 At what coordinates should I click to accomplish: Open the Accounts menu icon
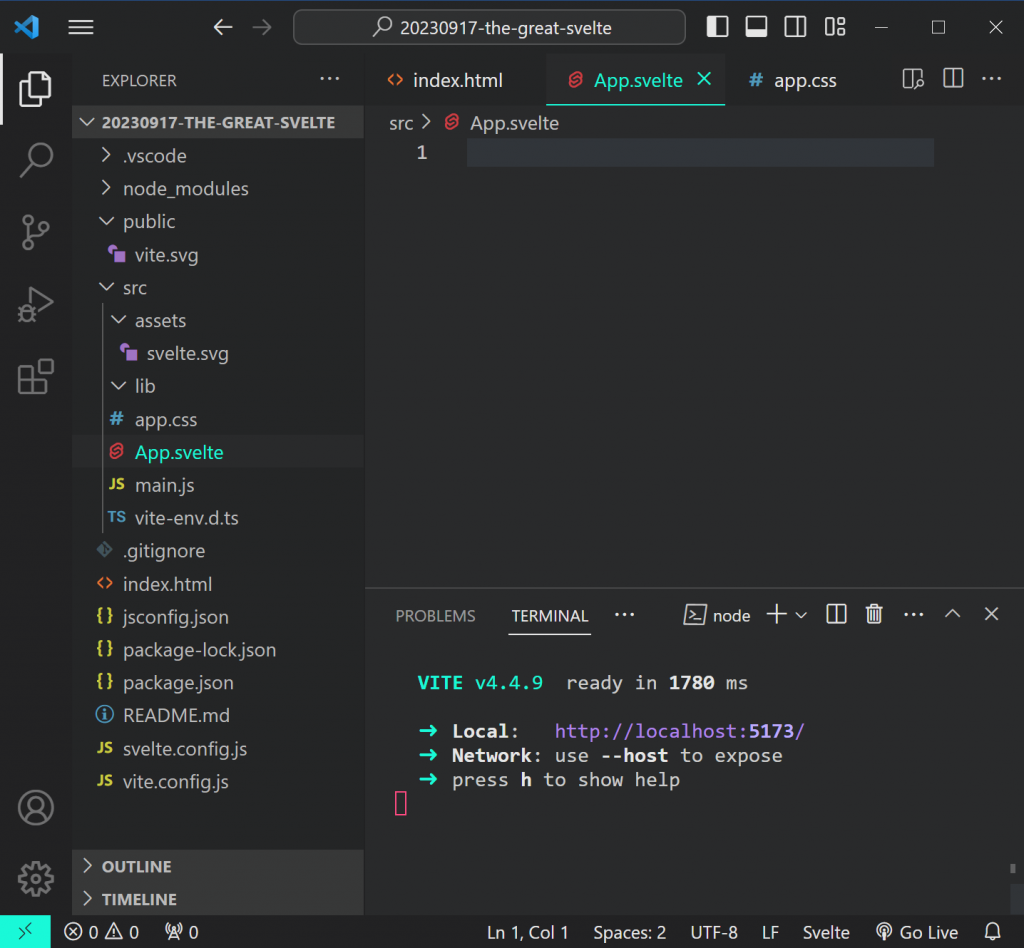coord(36,807)
